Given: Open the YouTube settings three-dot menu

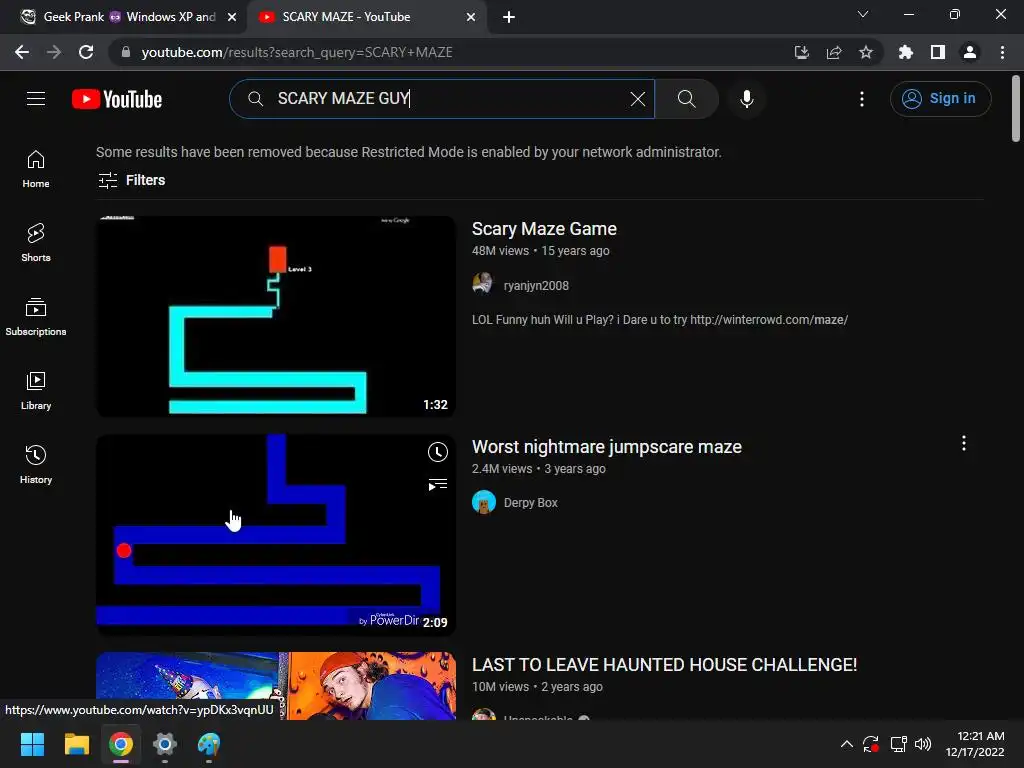Looking at the screenshot, I should tap(861, 99).
